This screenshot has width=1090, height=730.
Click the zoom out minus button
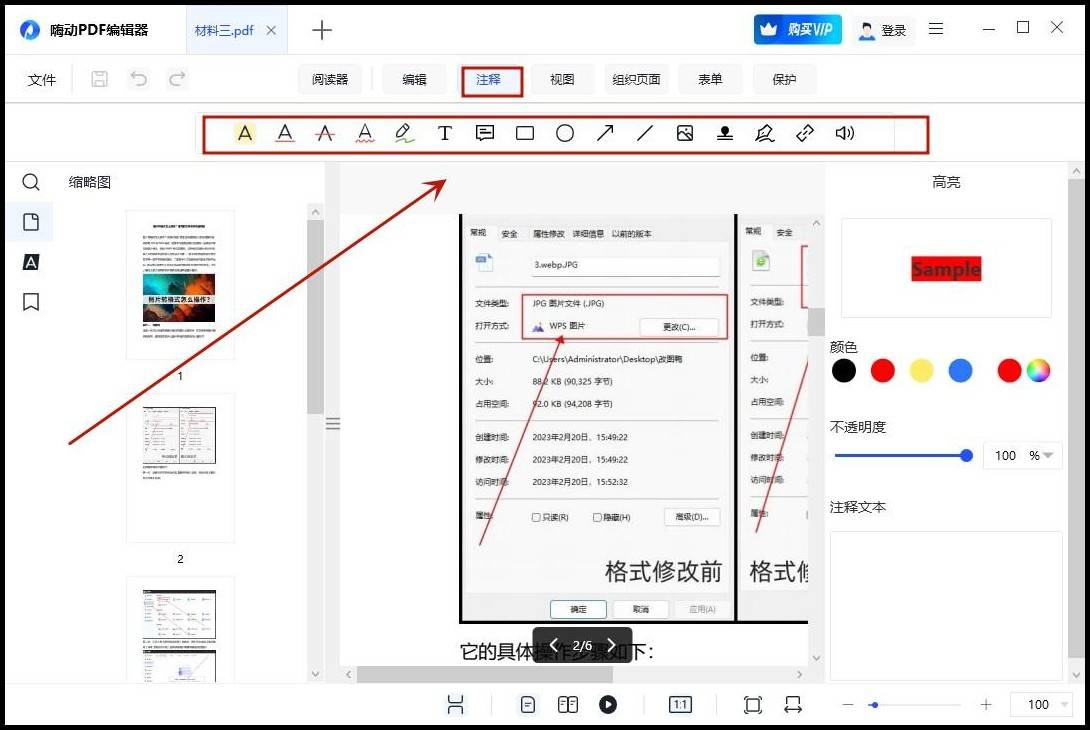[847, 705]
